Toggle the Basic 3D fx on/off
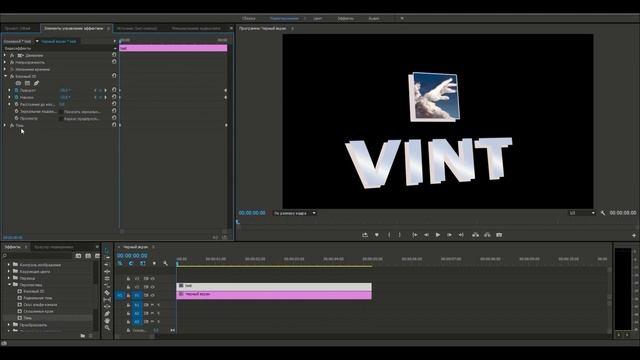 (12, 76)
